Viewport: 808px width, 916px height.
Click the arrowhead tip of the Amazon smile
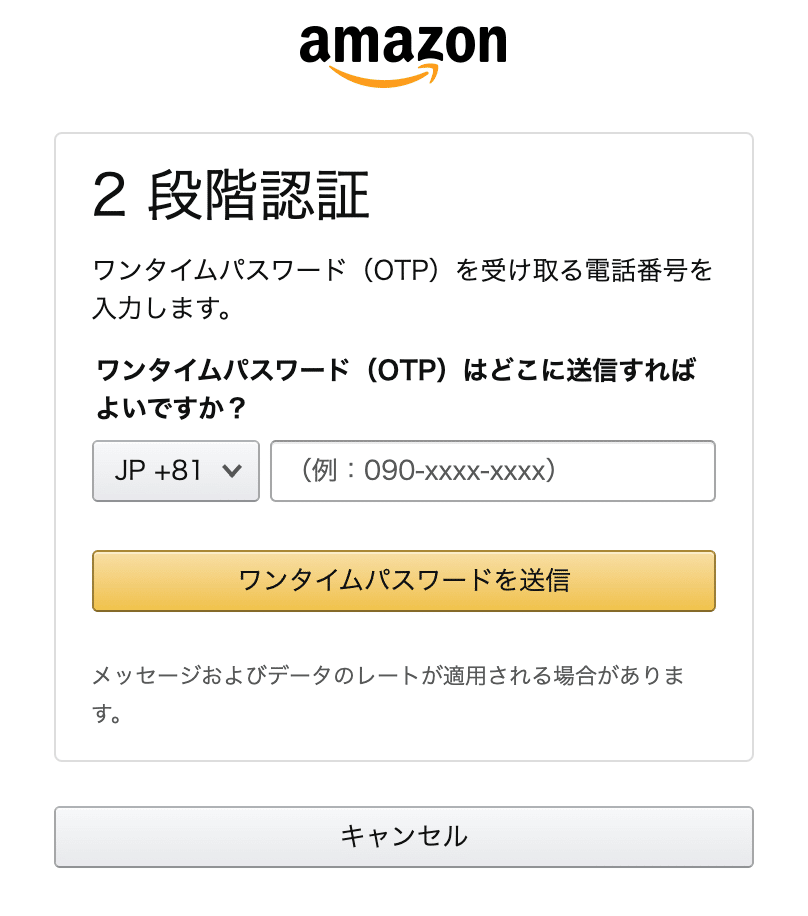[x=434, y=72]
